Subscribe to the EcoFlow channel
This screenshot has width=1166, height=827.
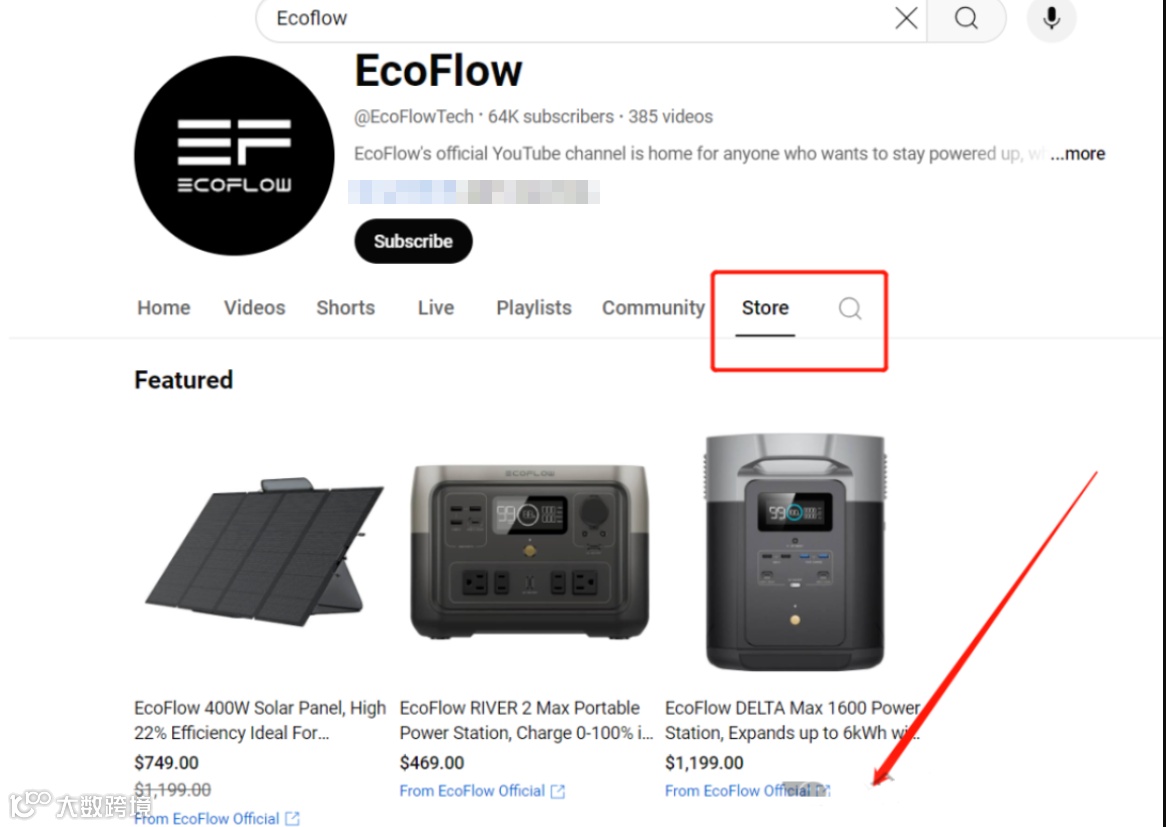tap(413, 241)
